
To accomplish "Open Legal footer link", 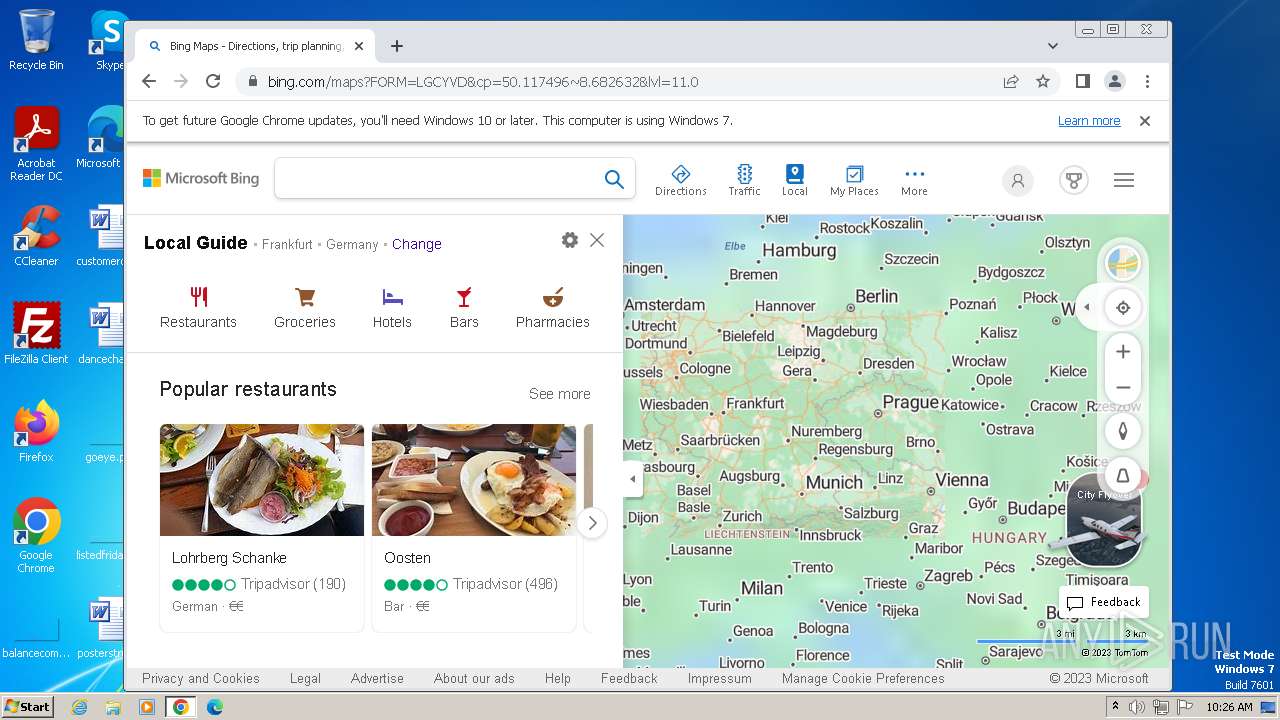I will [305, 678].
